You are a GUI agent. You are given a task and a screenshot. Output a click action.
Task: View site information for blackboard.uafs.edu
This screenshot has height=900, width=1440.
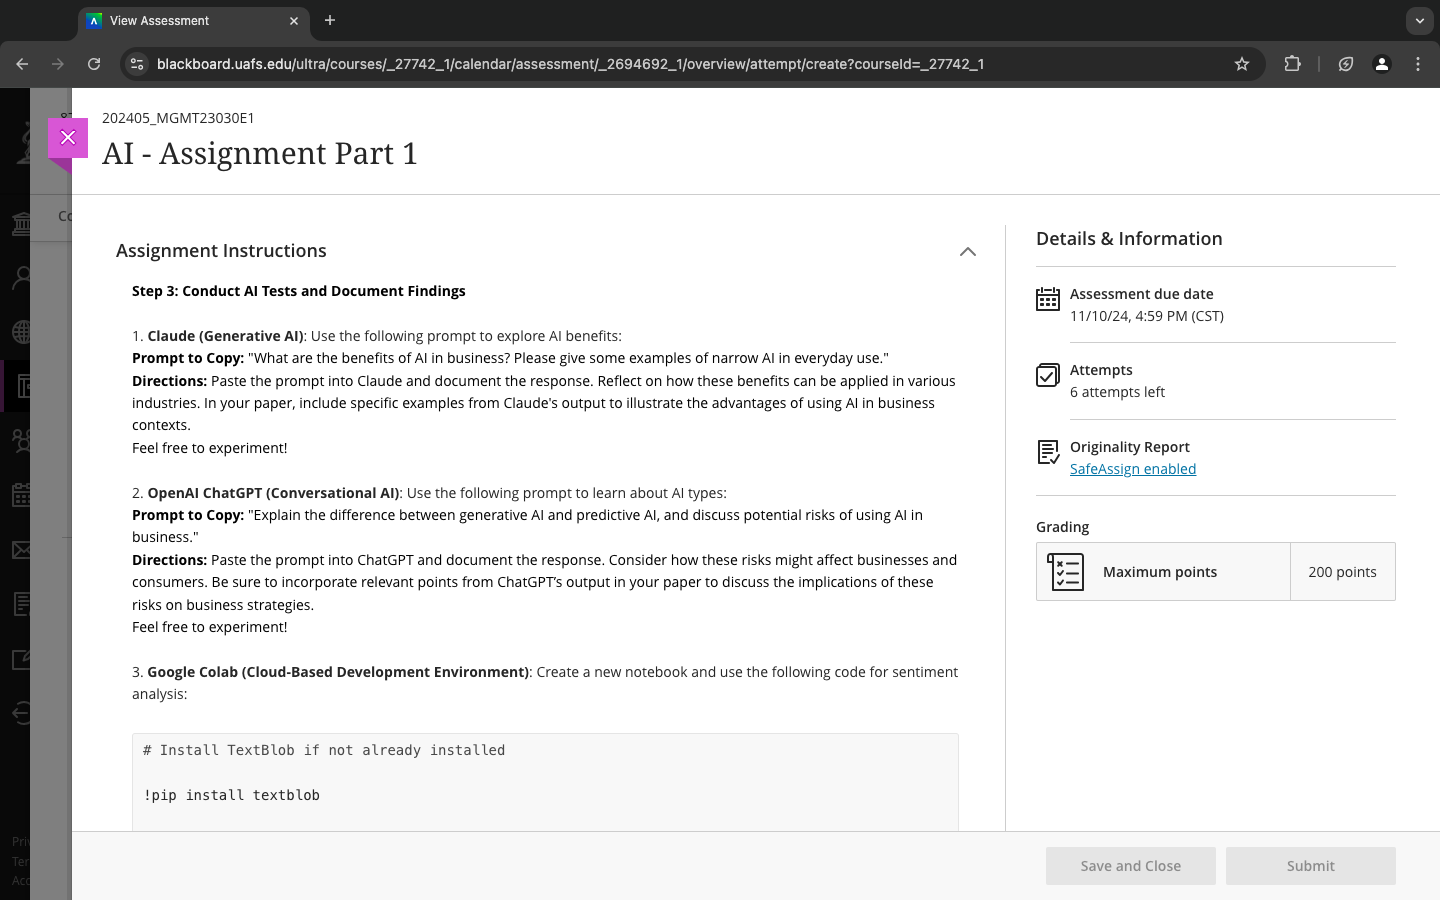point(138,64)
